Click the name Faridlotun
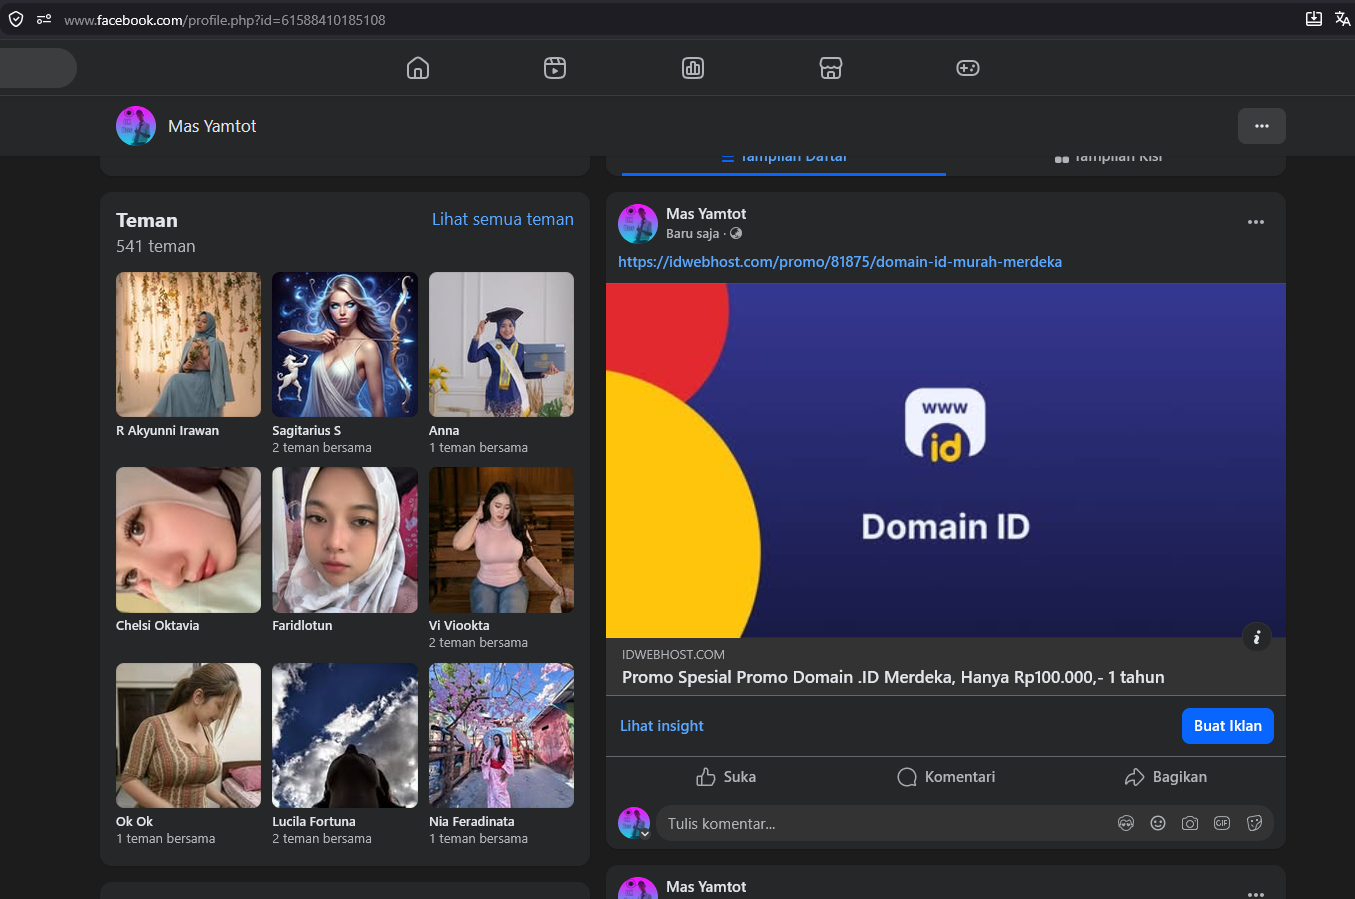 (302, 626)
